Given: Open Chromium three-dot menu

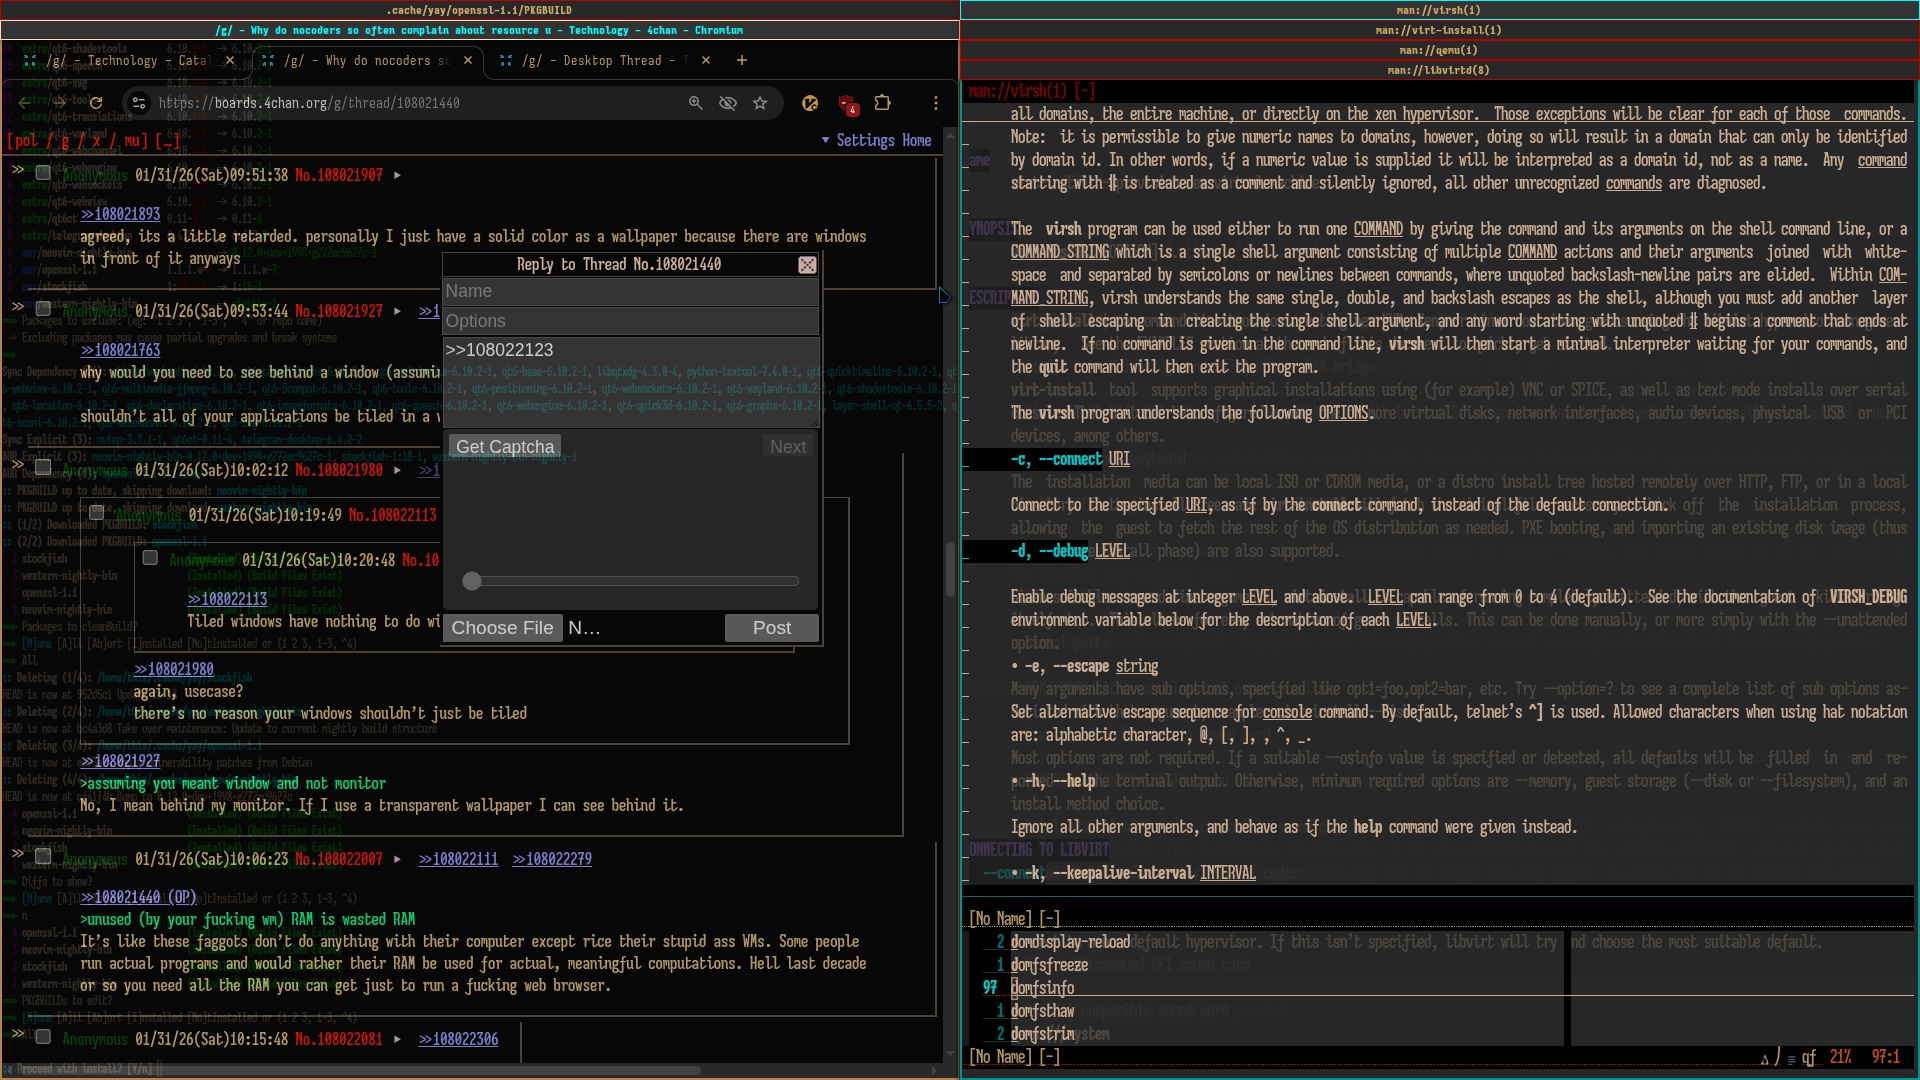Looking at the screenshot, I should (936, 103).
